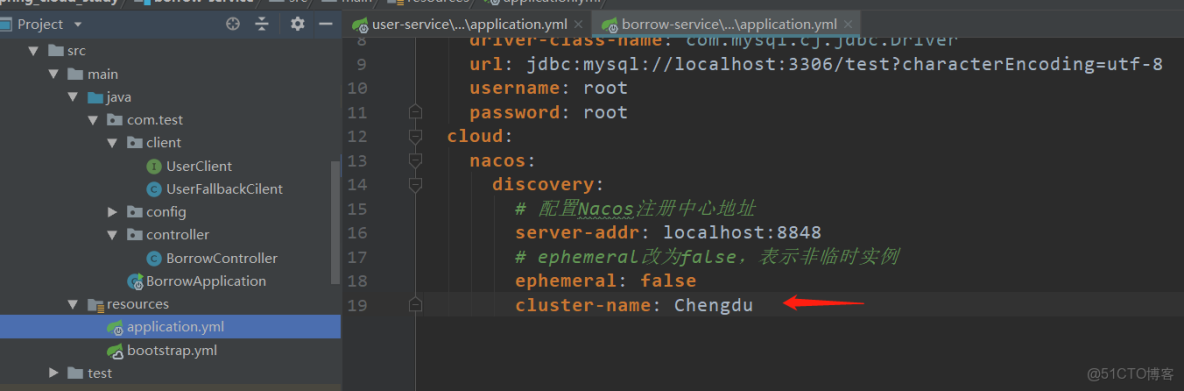Click the collapse all icon in Project panel
Screen dimensions: 1184x391
click(x=261, y=24)
